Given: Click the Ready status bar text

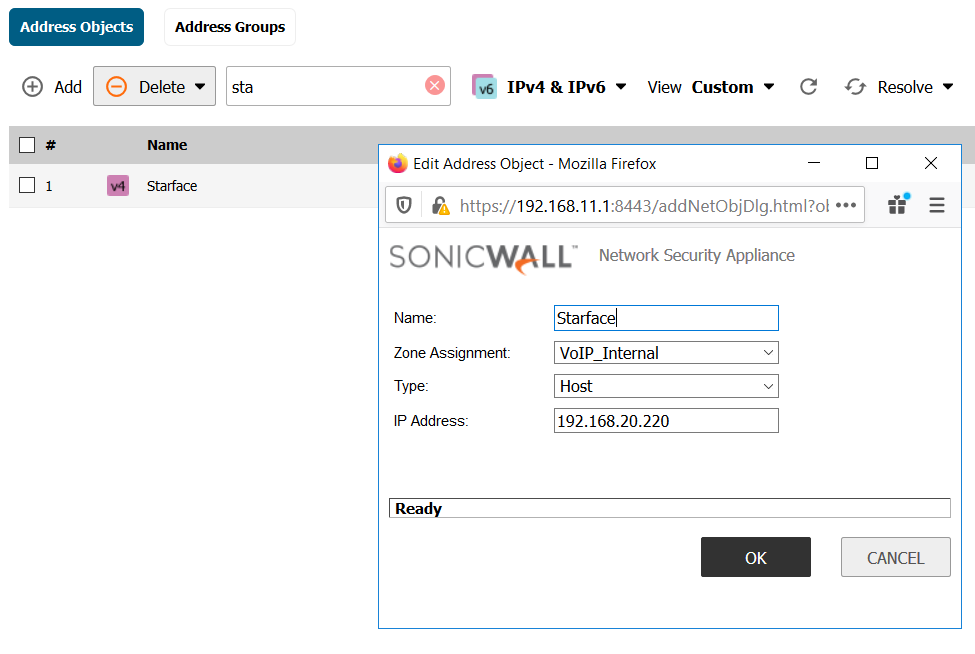Looking at the screenshot, I should [418, 509].
